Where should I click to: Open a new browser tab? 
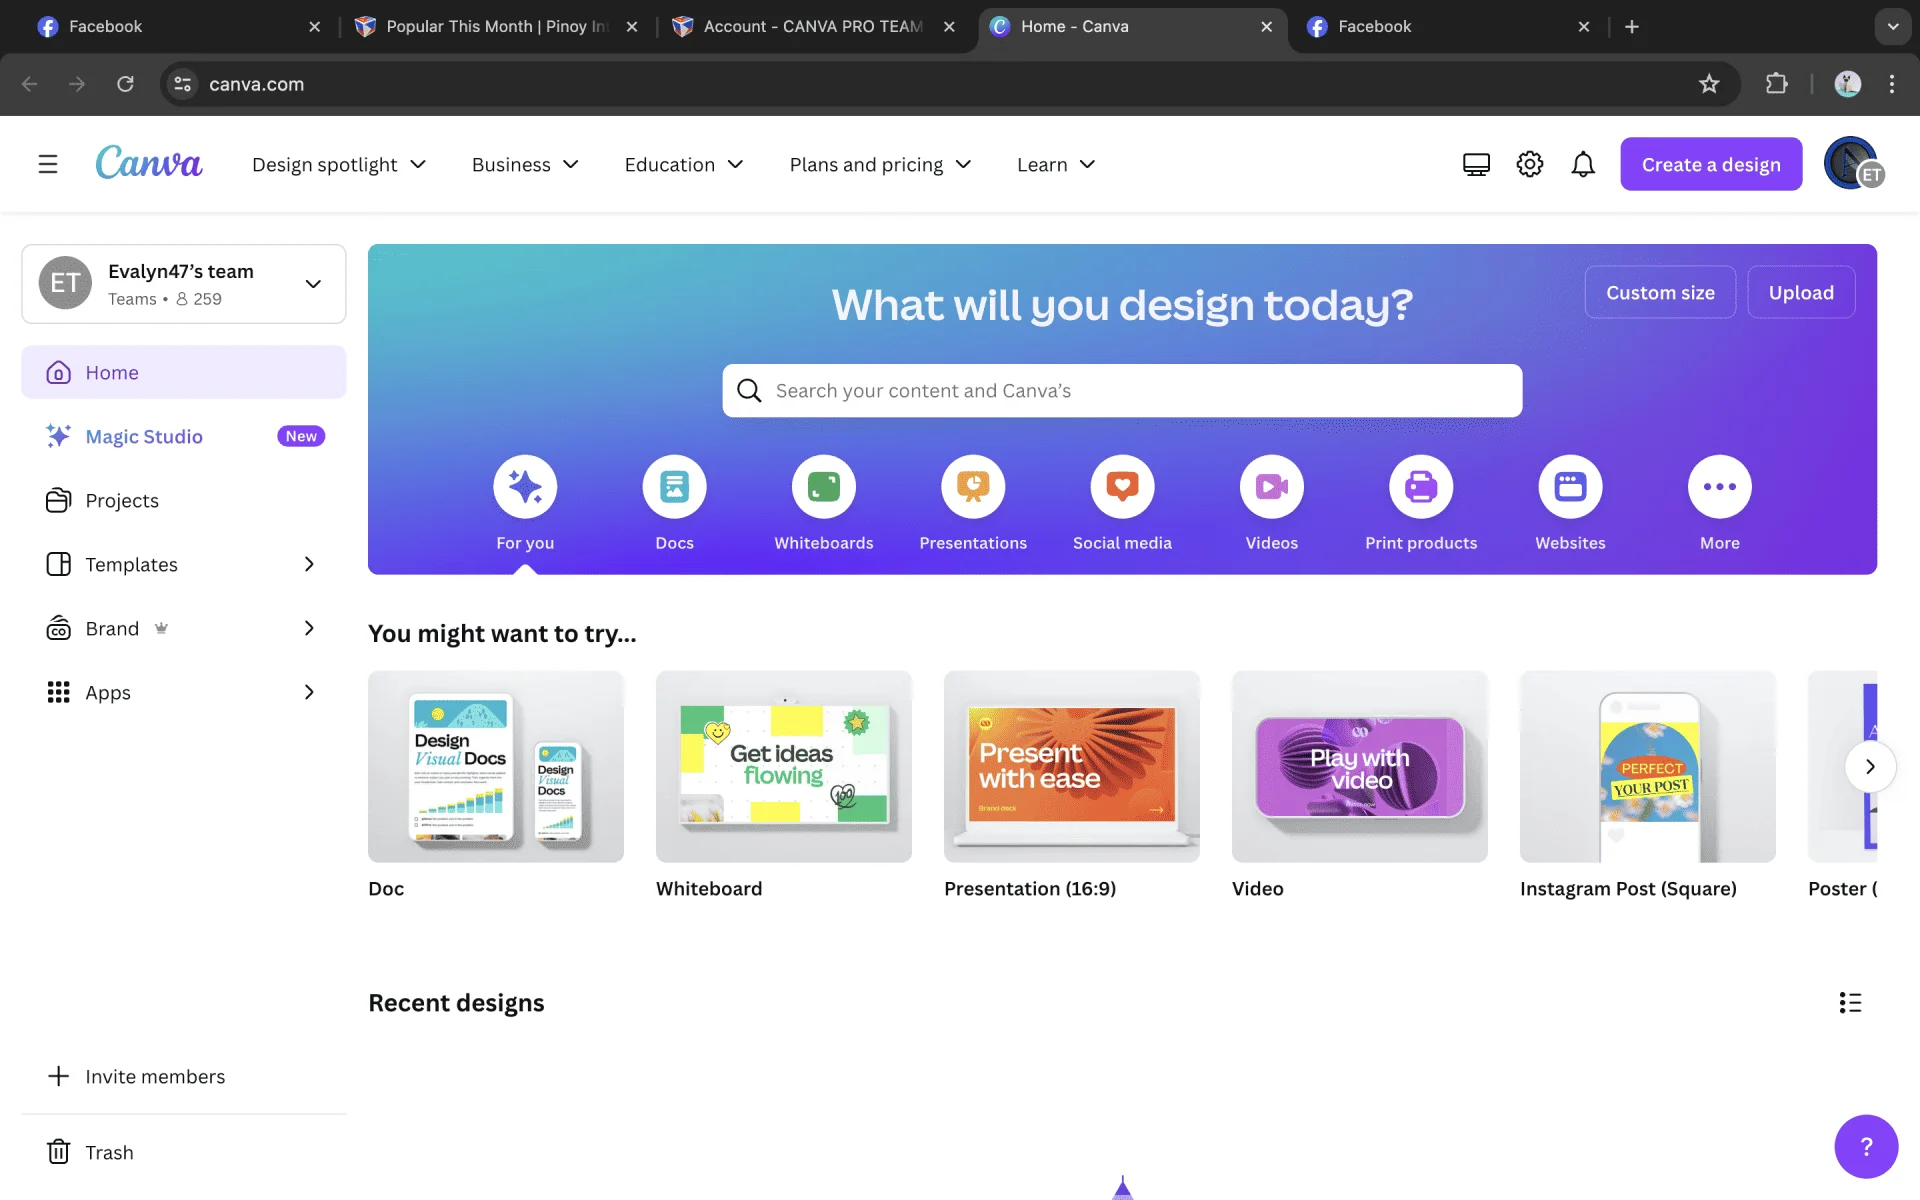point(1632,27)
